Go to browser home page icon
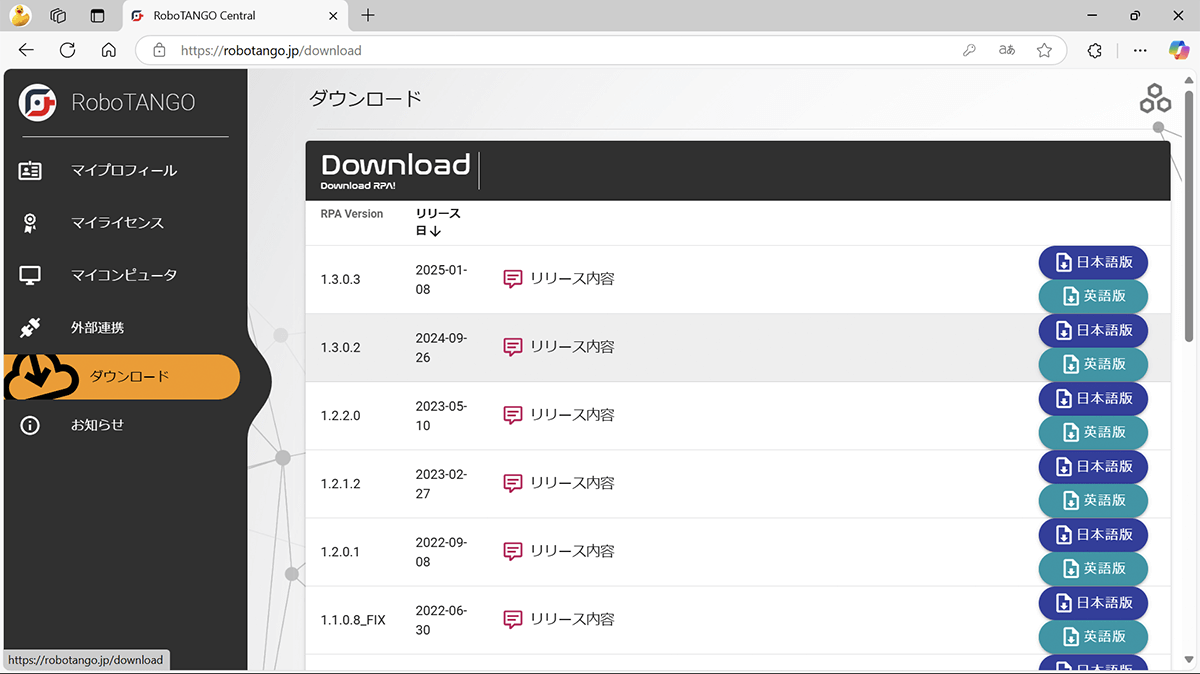1200x674 pixels. 109,50
